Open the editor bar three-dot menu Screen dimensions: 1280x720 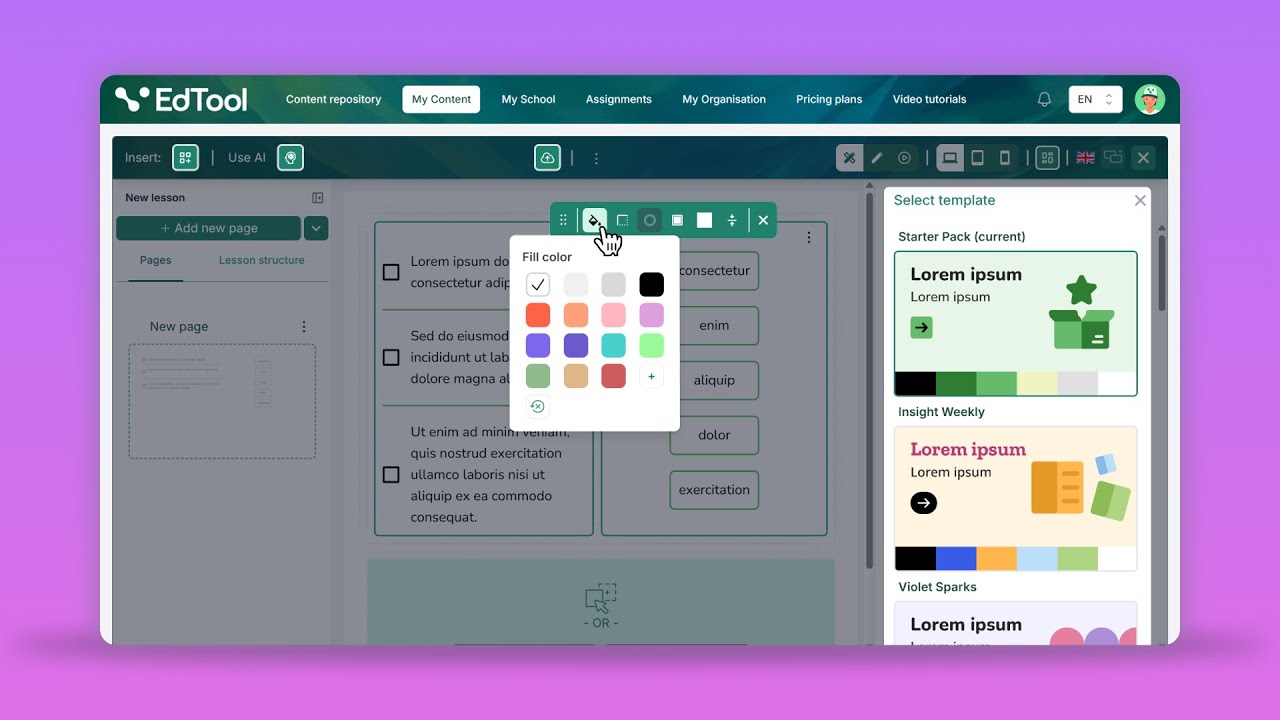pos(596,158)
